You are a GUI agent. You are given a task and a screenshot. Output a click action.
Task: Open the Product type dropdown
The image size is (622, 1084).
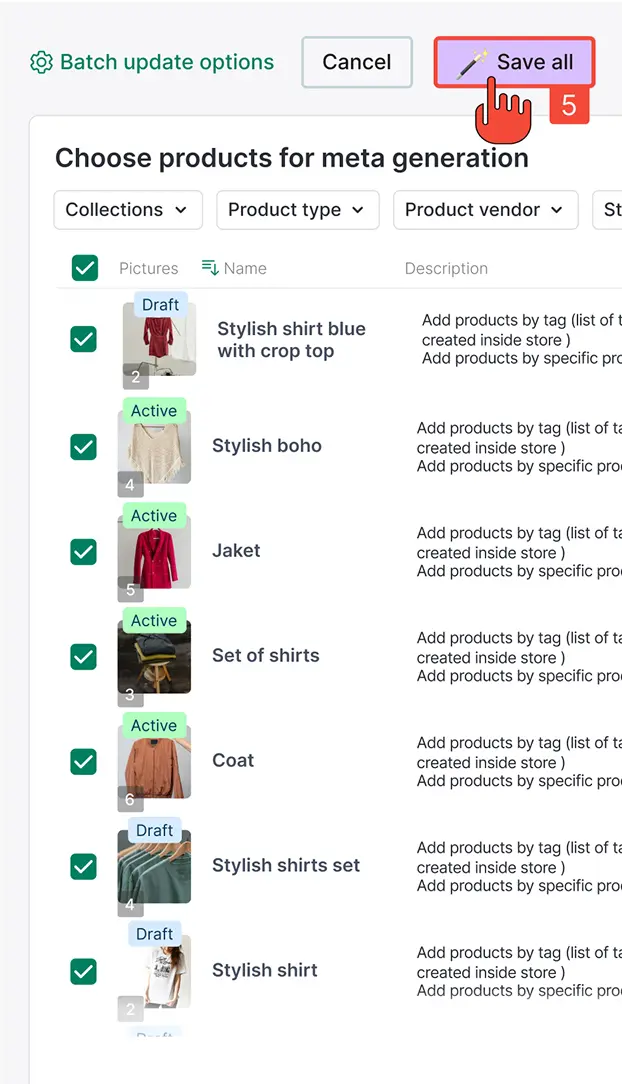[297, 210]
